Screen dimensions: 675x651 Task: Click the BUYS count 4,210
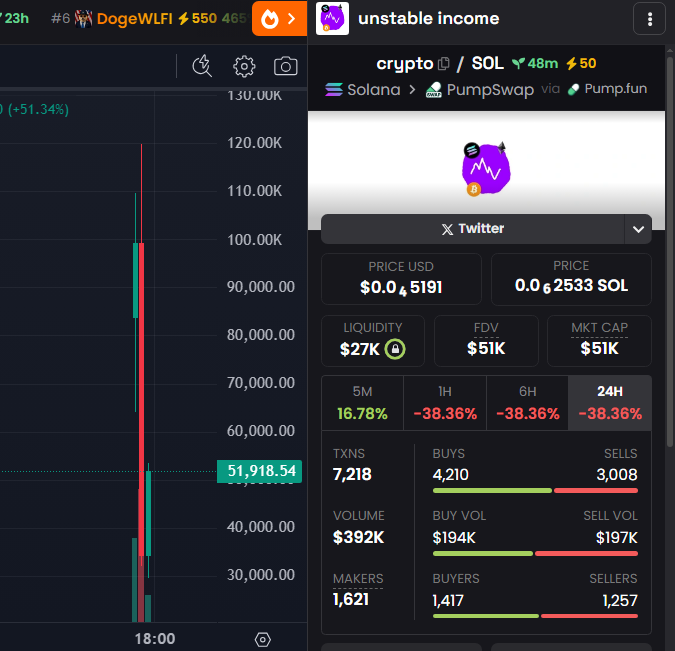pos(450,475)
